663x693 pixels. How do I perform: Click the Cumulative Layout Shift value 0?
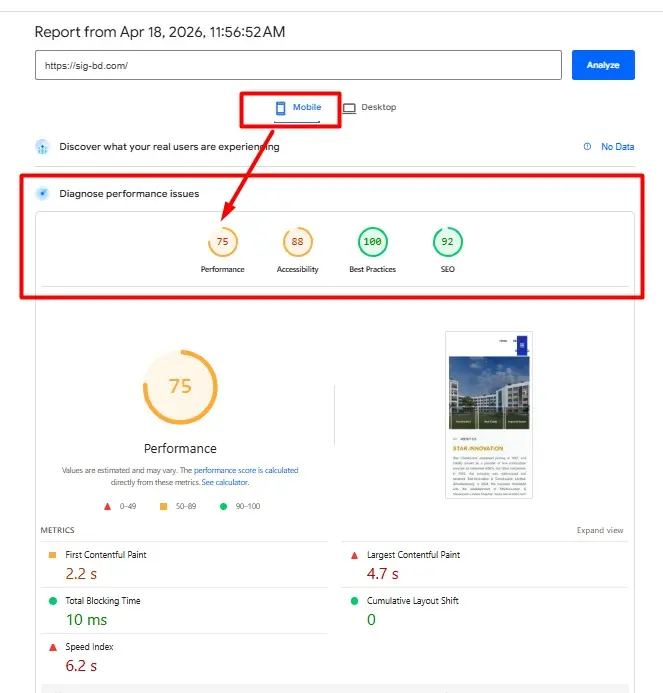pyautogui.click(x=371, y=620)
